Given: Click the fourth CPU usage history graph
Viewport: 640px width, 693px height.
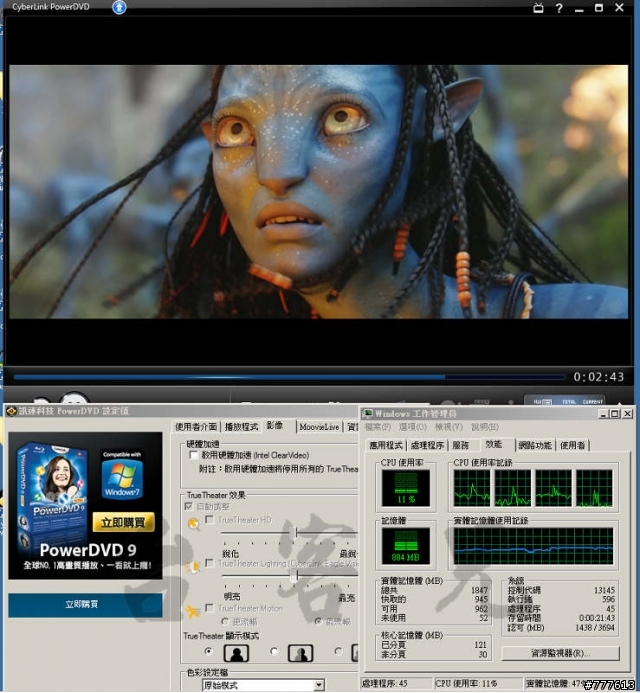Looking at the screenshot, I should pyautogui.click(x=594, y=488).
